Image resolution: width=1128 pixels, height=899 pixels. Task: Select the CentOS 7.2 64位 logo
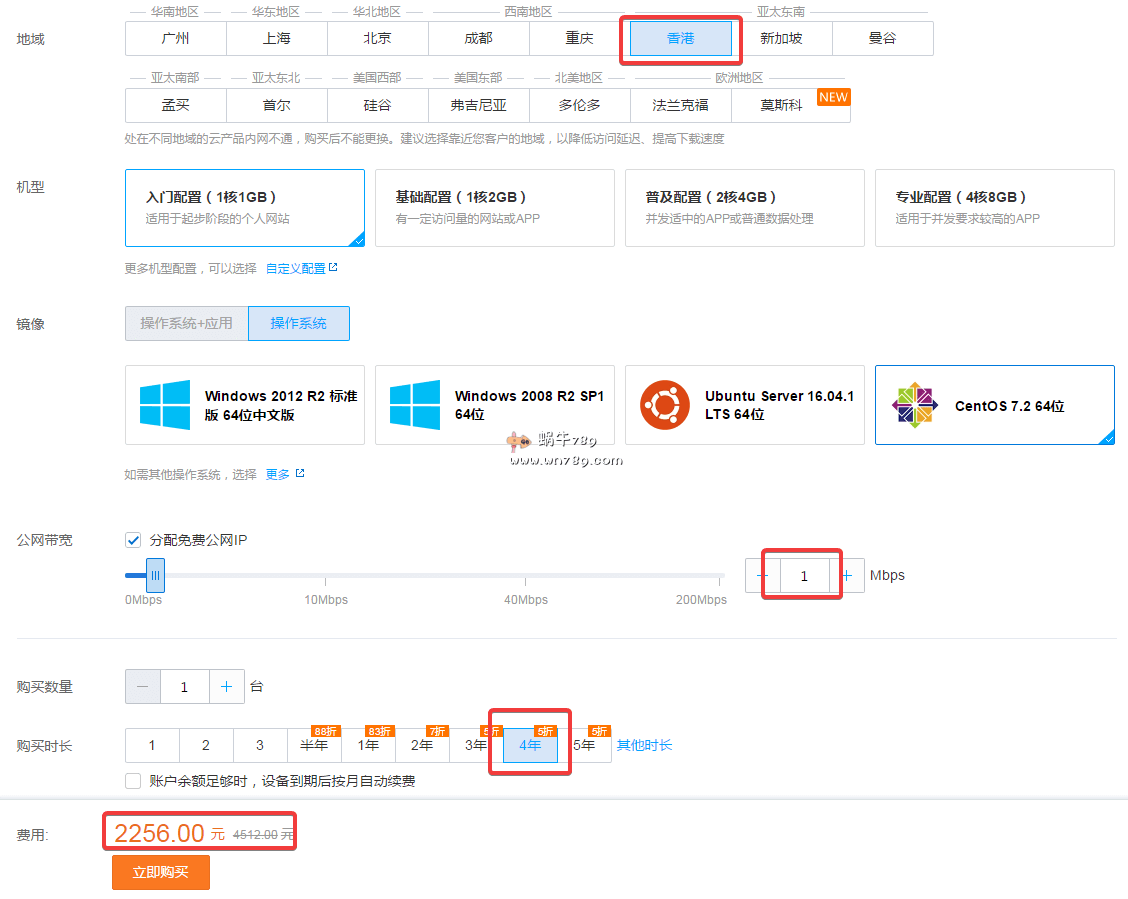click(x=915, y=405)
